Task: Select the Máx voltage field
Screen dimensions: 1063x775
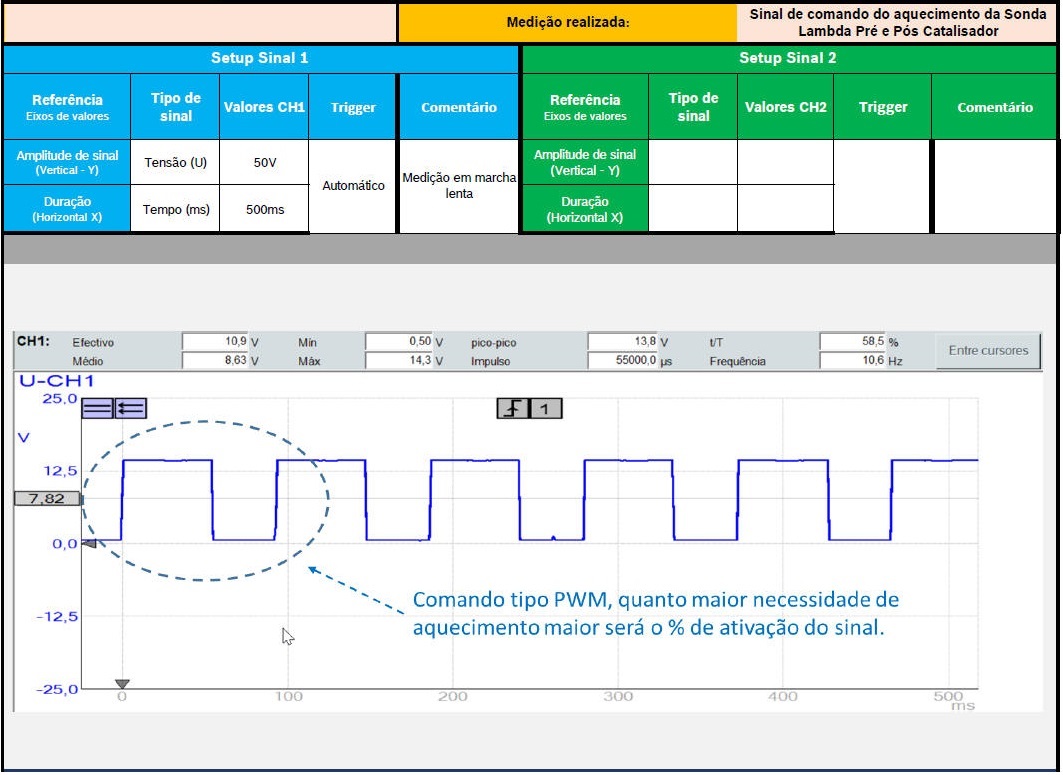Action: [x=398, y=360]
